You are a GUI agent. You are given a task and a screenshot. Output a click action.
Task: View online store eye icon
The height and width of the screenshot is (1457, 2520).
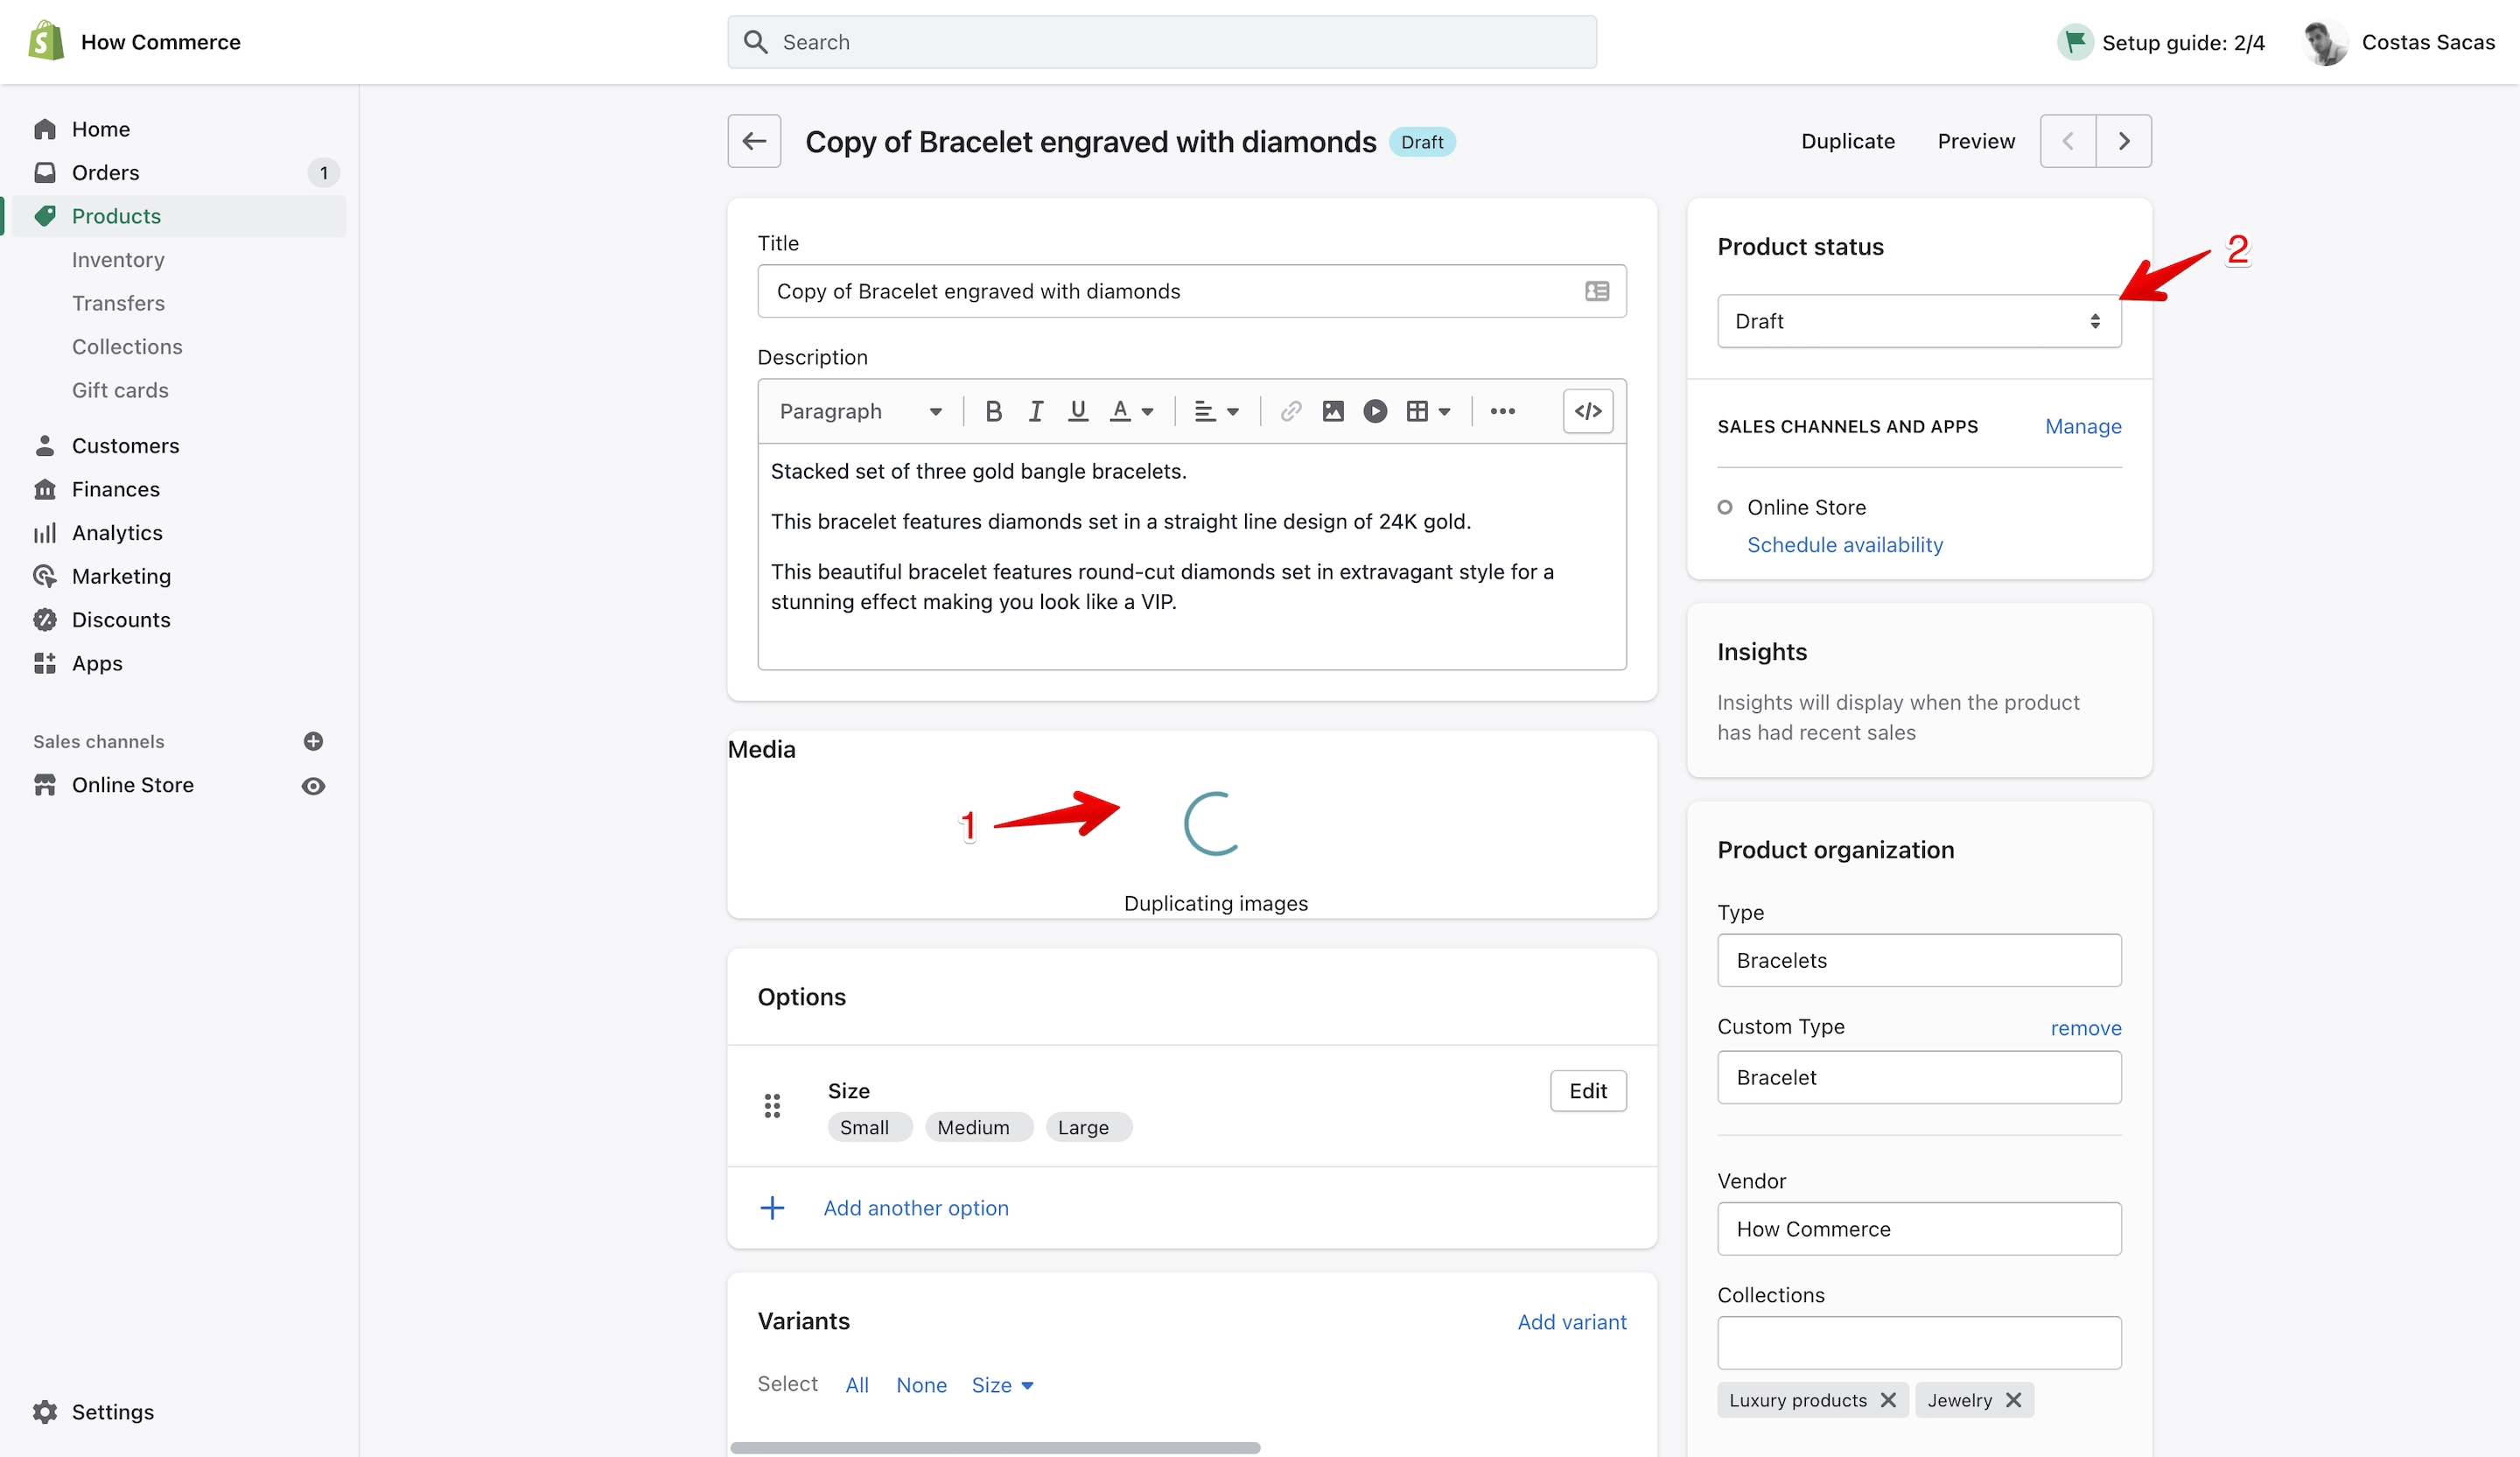pyautogui.click(x=313, y=785)
